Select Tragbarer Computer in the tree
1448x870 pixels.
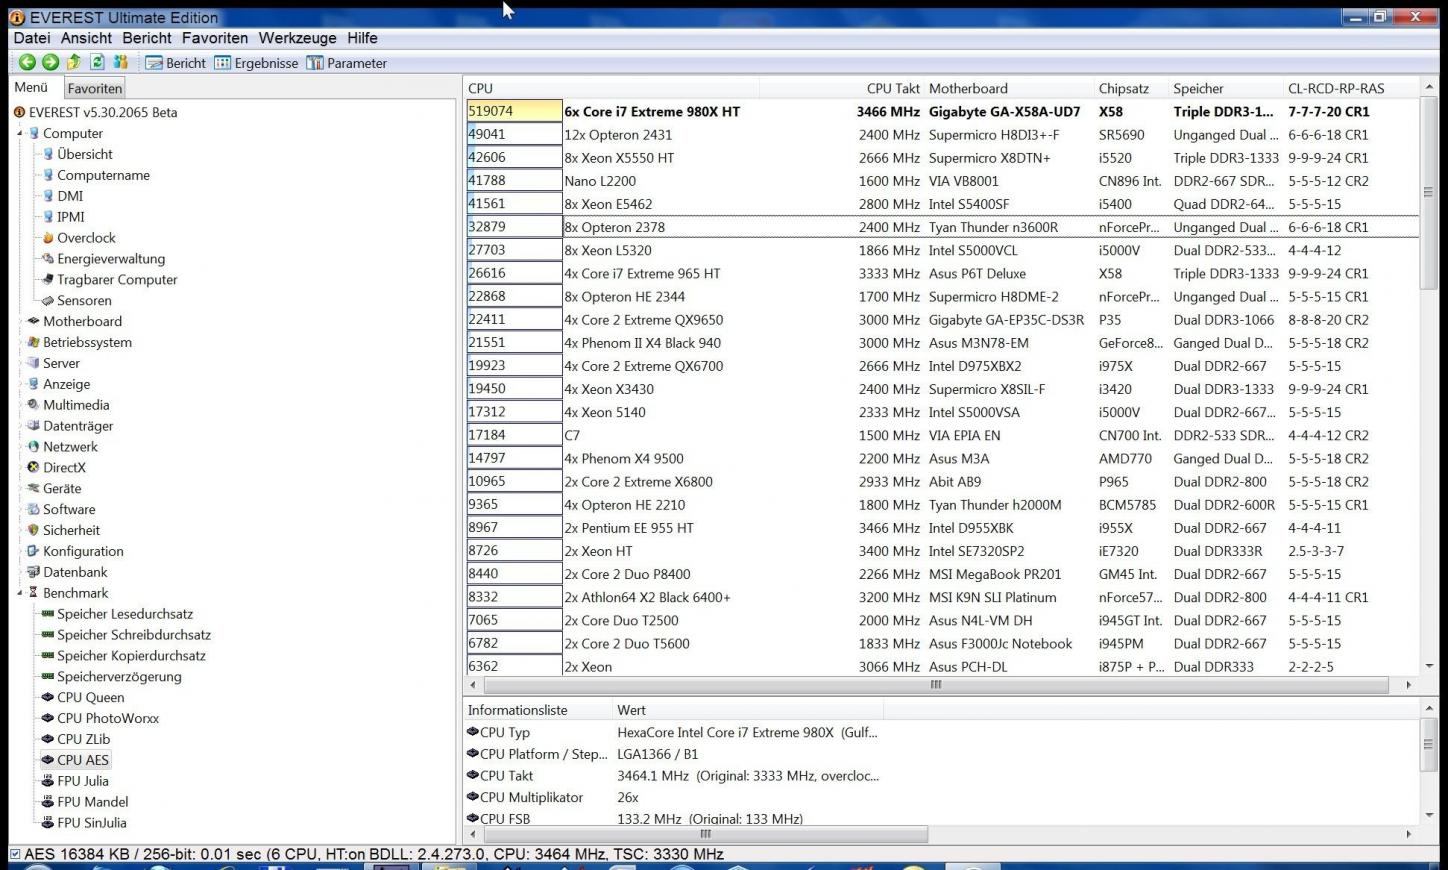[x=110, y=280]
